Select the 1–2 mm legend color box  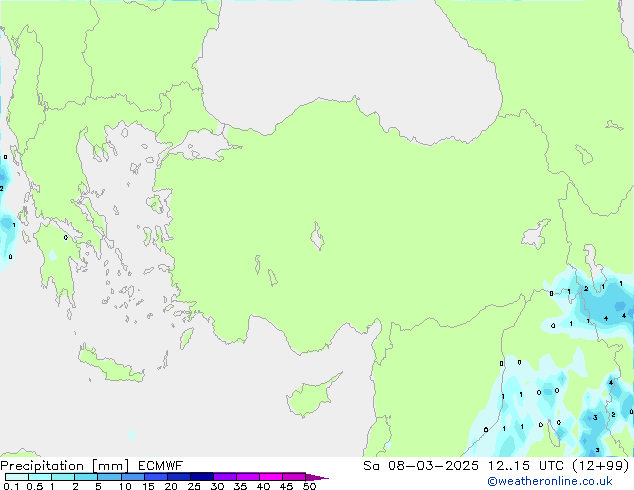click(x=63, y=477)
